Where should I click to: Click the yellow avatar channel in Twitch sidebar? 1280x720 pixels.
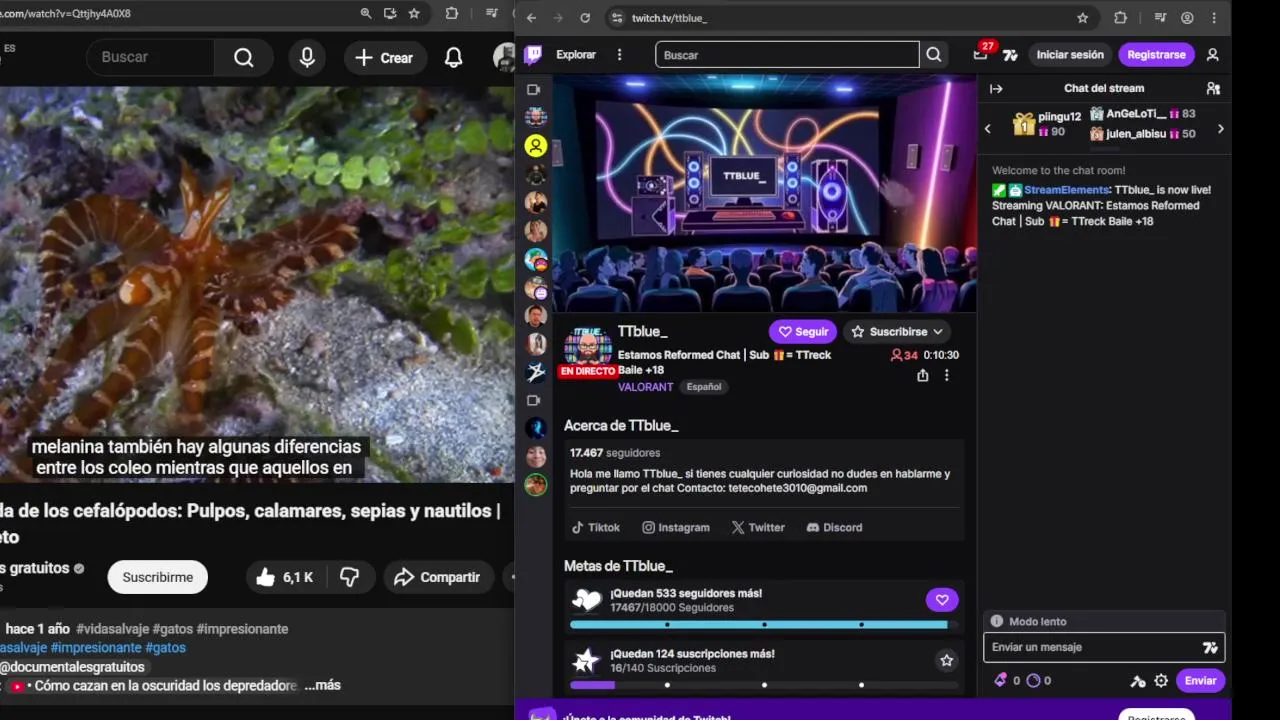[536, 146]
